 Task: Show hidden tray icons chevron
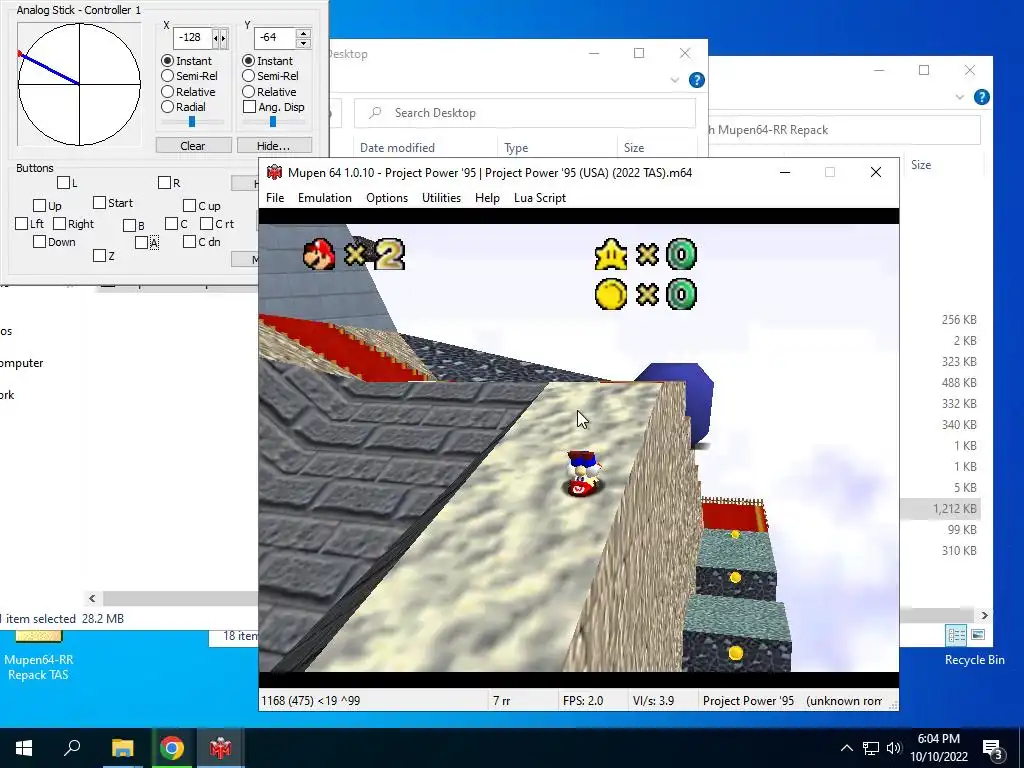pyautogui.click(x=846, y=748)
